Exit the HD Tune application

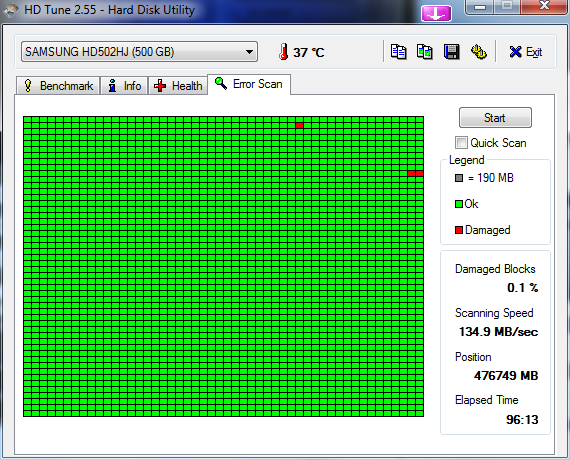(526, 52)
